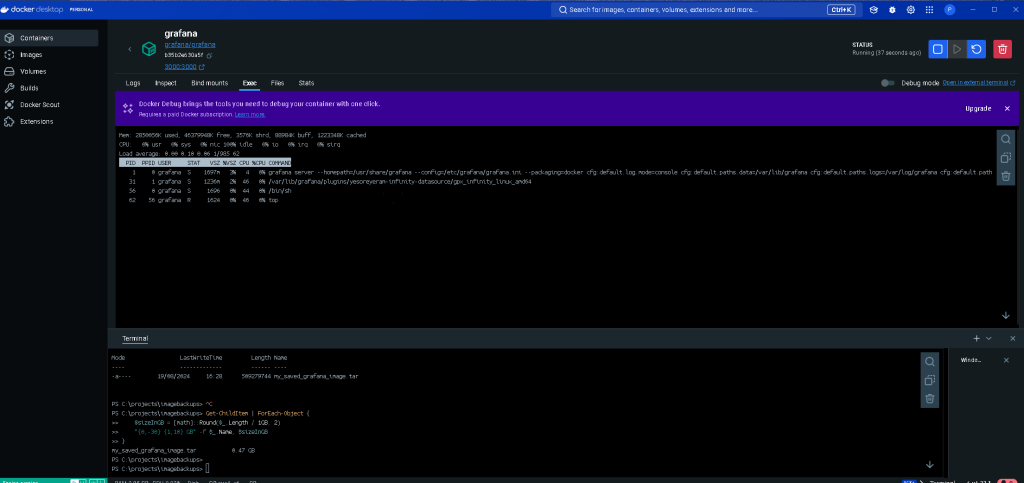1024x483 pixels.
Task: Close the Windows terminal session tab
Action: [x=1006, y=360]
